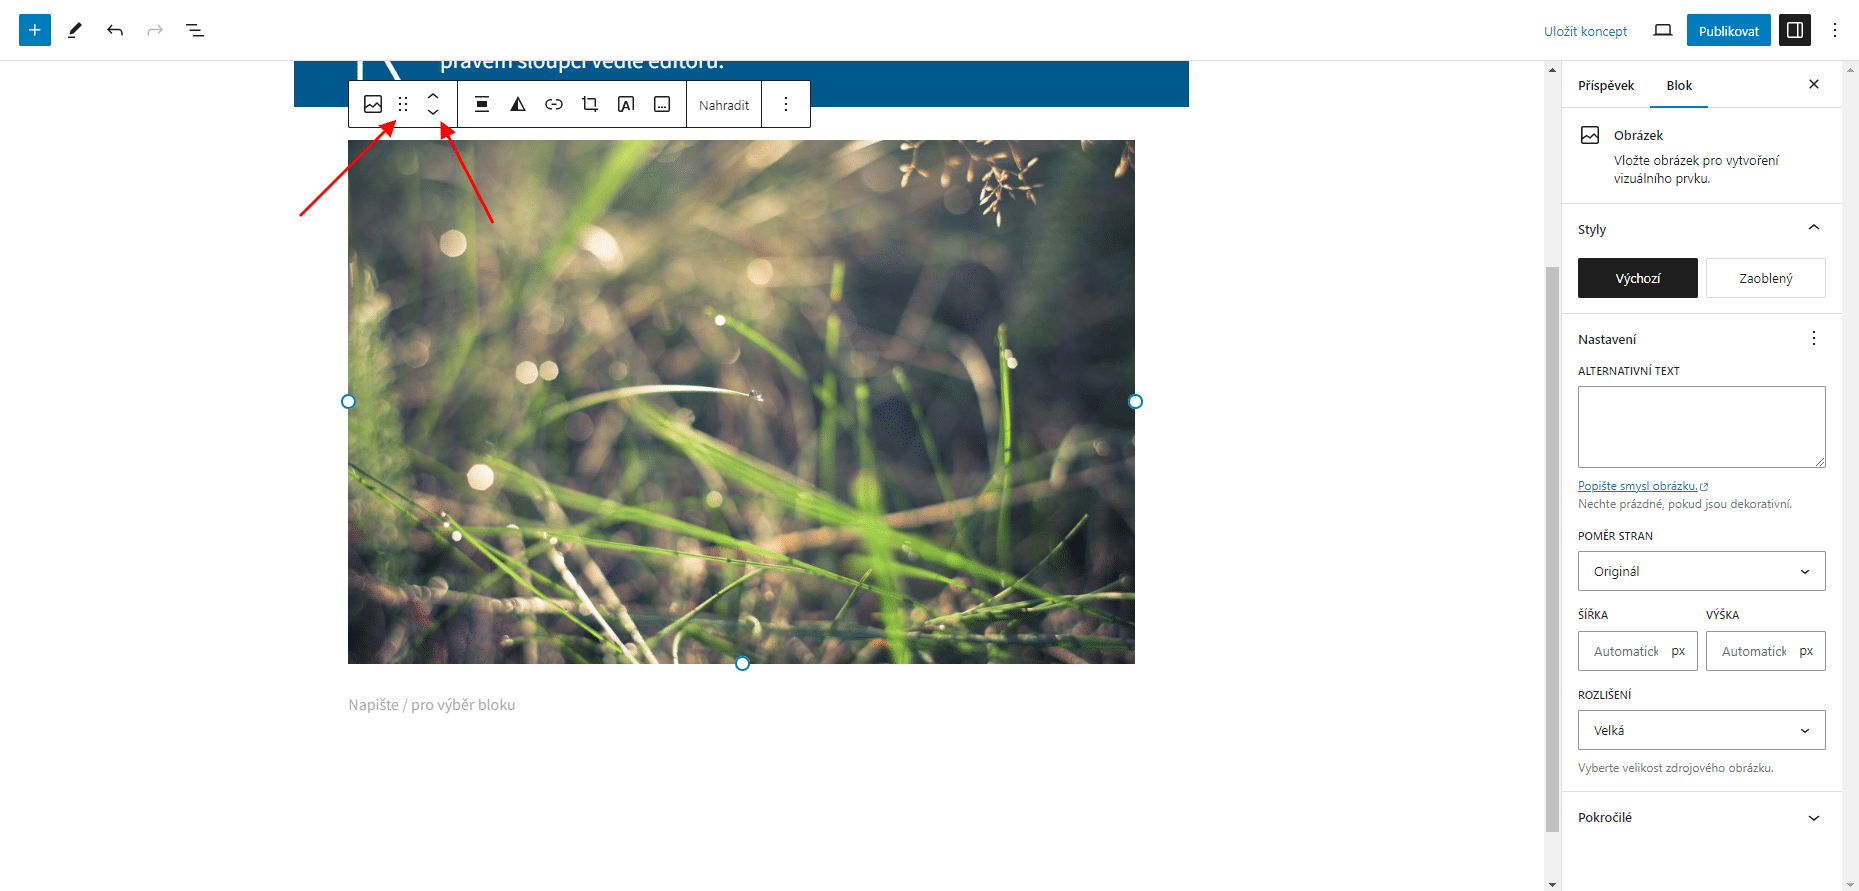Open the block inserter plus button
This screenshot has width=1859, height=891.
click(x=35, y=30)
